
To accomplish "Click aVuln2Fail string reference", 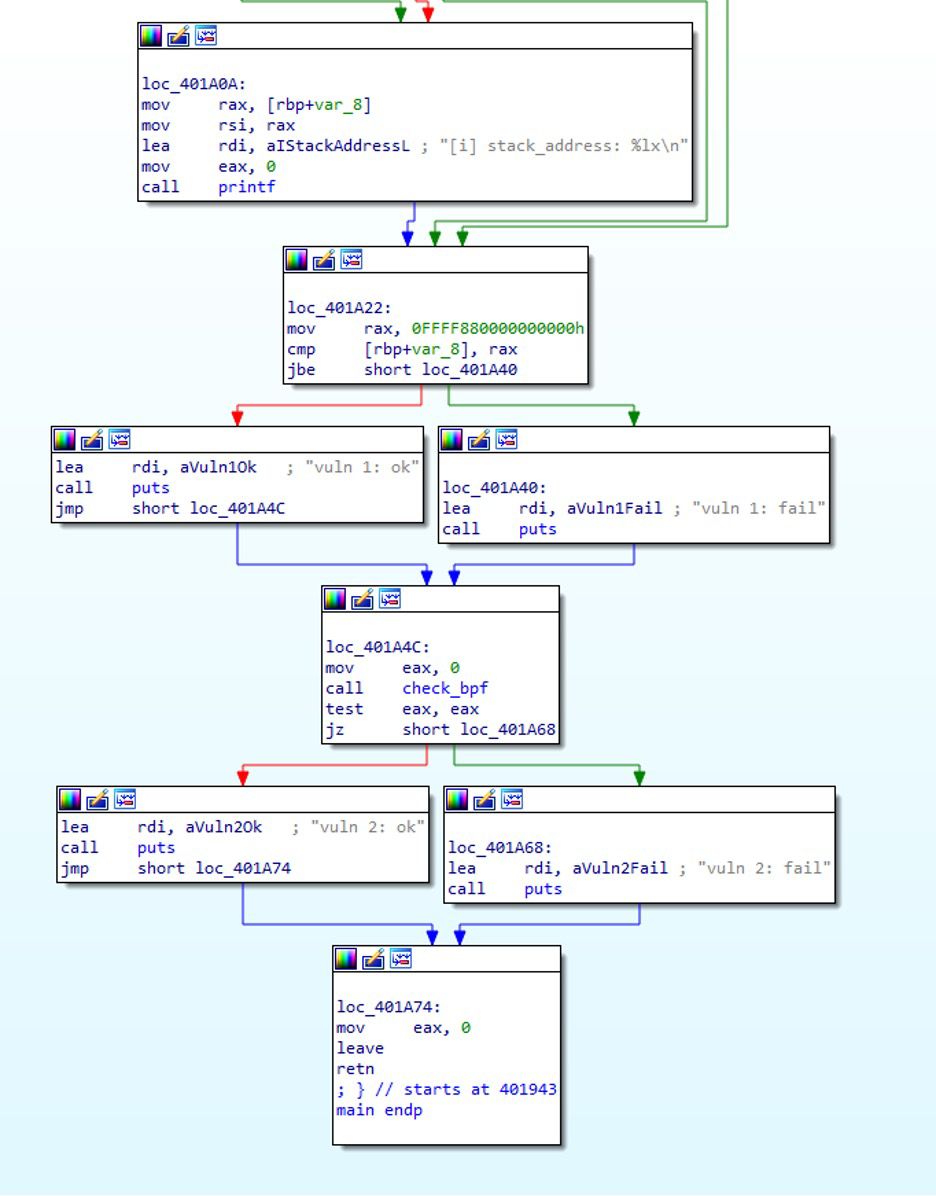I will (619, 869).
